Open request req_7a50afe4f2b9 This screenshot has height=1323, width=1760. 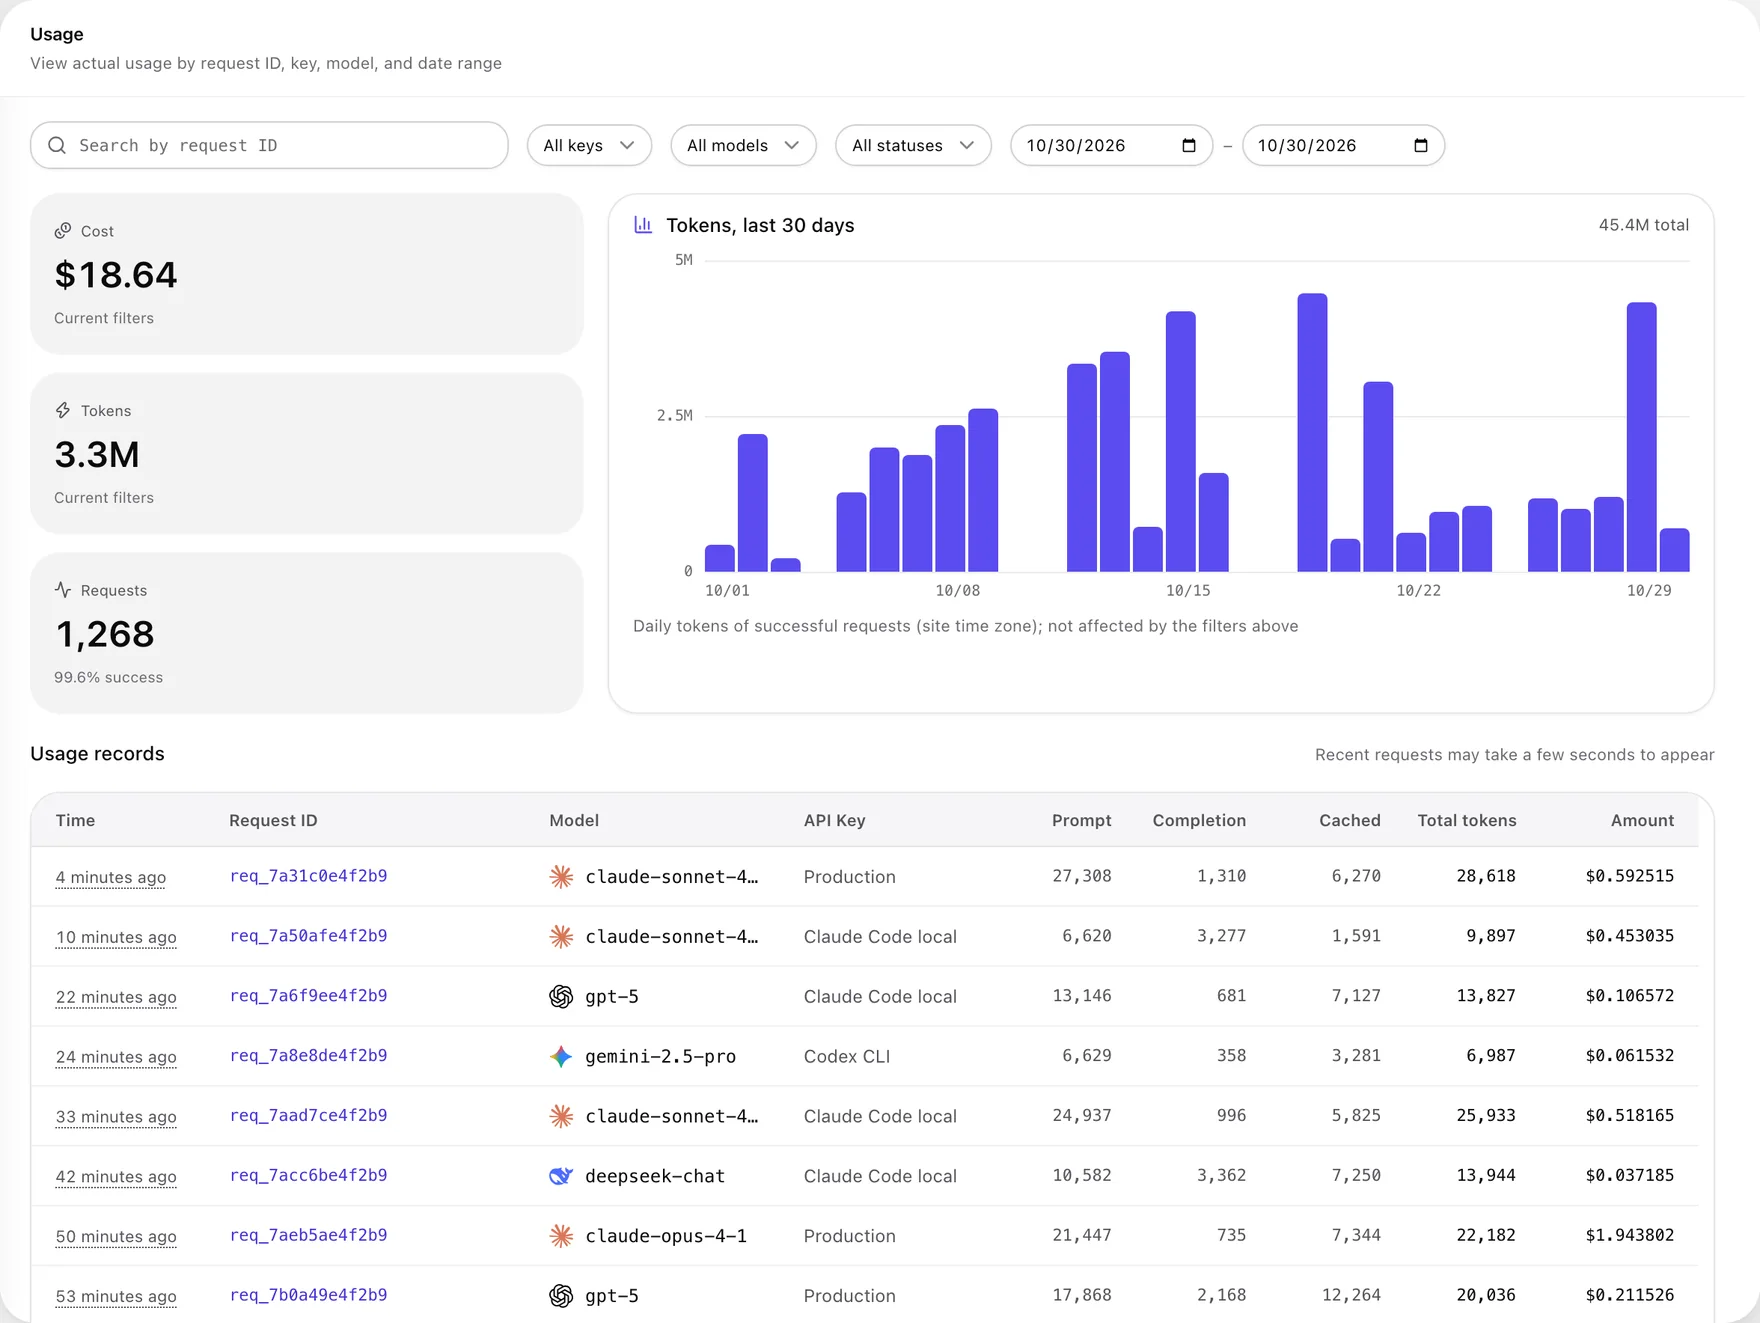(308, 936)
